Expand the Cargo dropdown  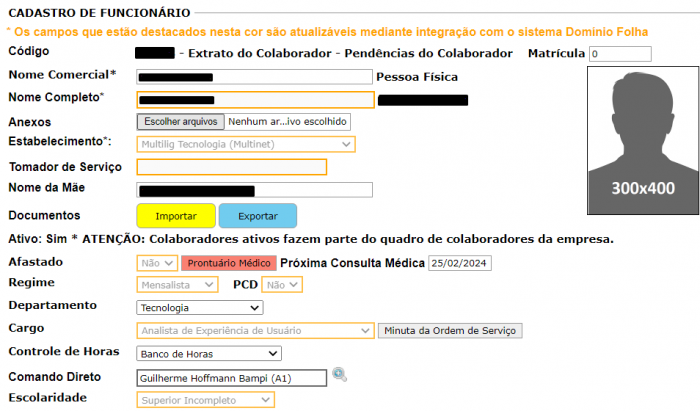254,330
